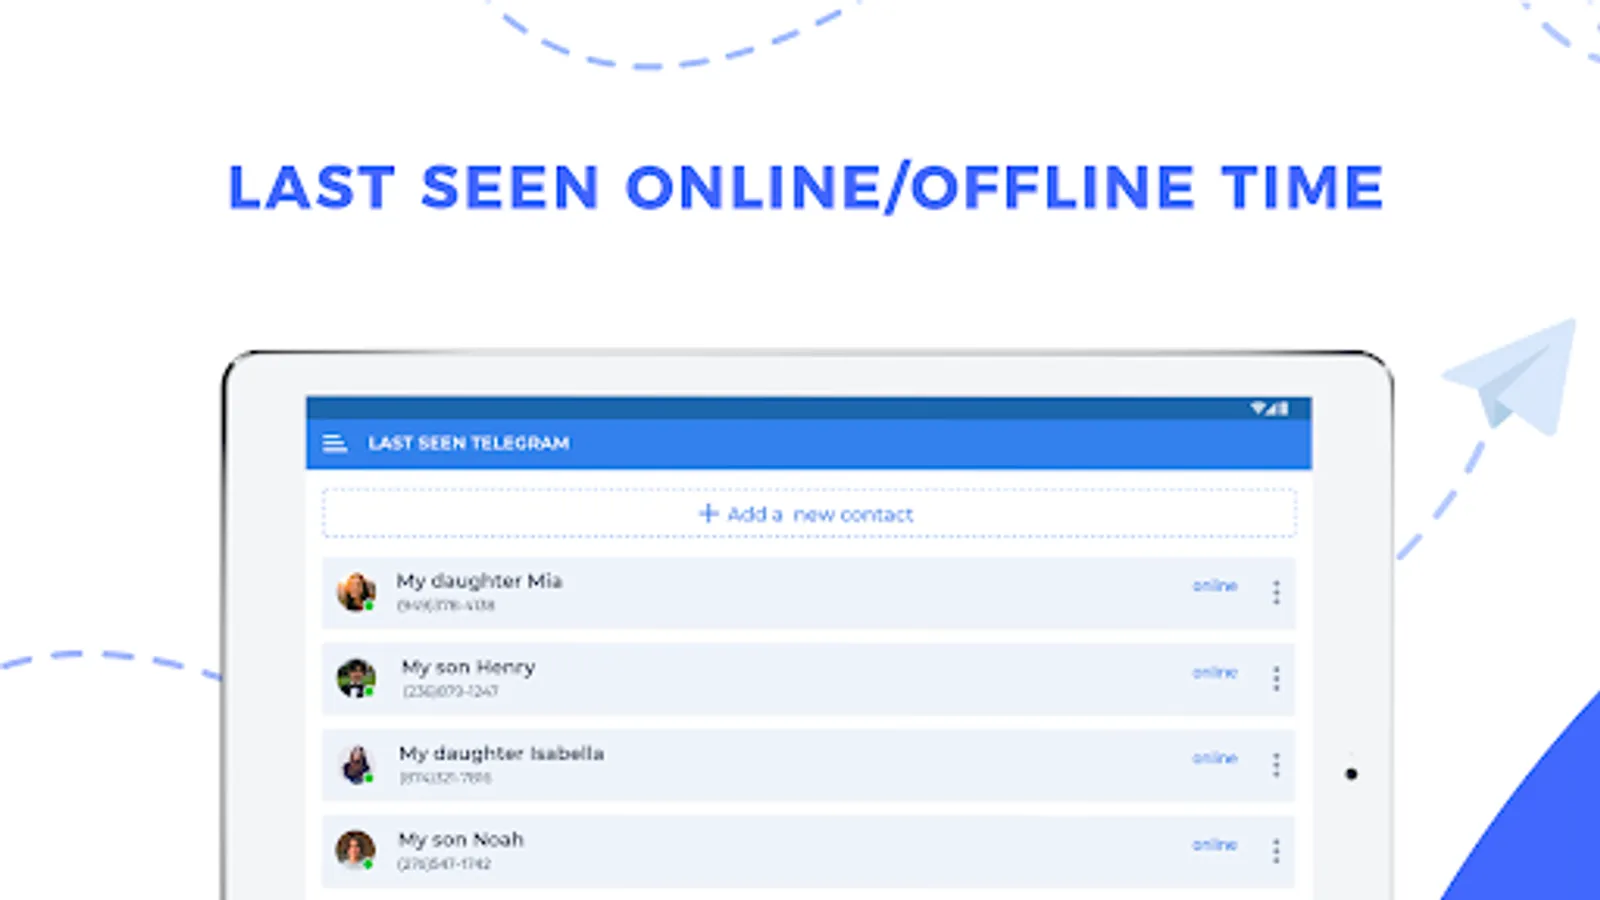Open the options menu for My daughter Isabella

pos(1276,765)
